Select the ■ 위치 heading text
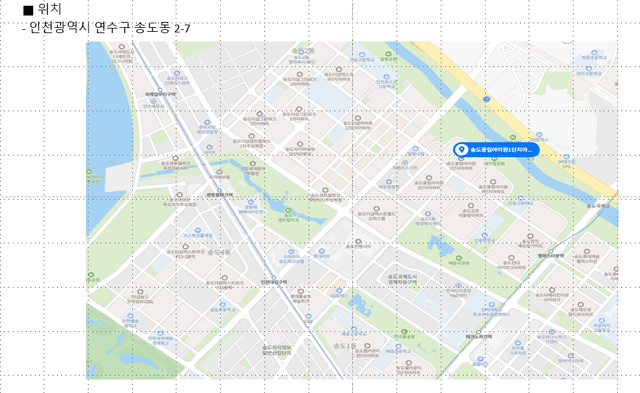Image resolution: width=640 pixels, height=393 pixels. click(42, 9)
